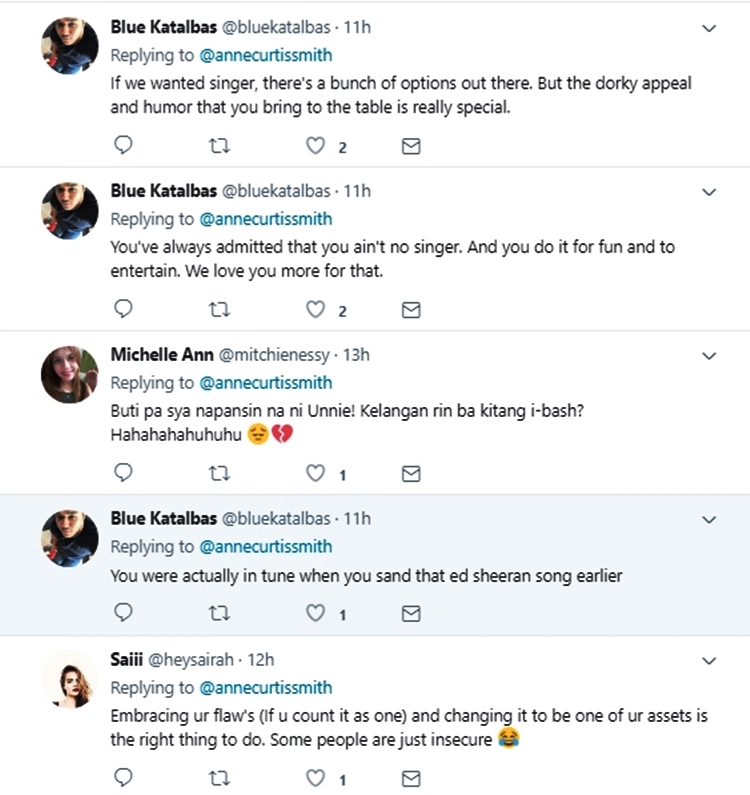Like Michelle Ann's tweet
The width and height of the screenshot is (750, 795).
coord(316,474)
